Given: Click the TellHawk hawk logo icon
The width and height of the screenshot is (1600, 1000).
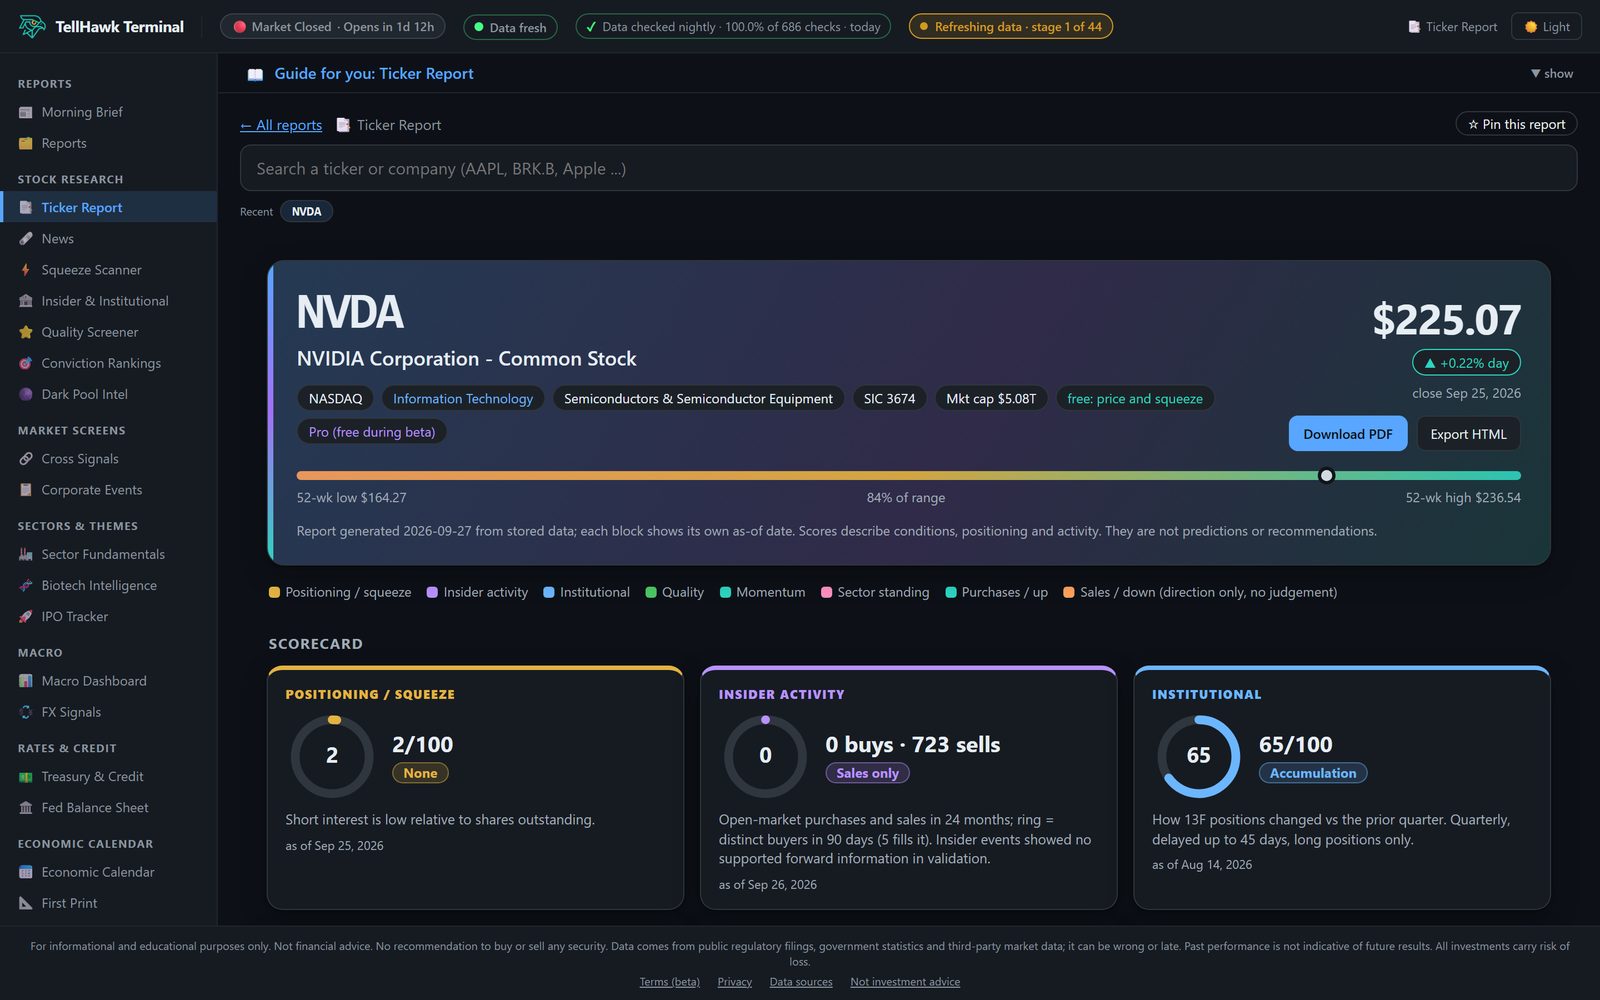Looking at the screenshot, I should point(32,27).
